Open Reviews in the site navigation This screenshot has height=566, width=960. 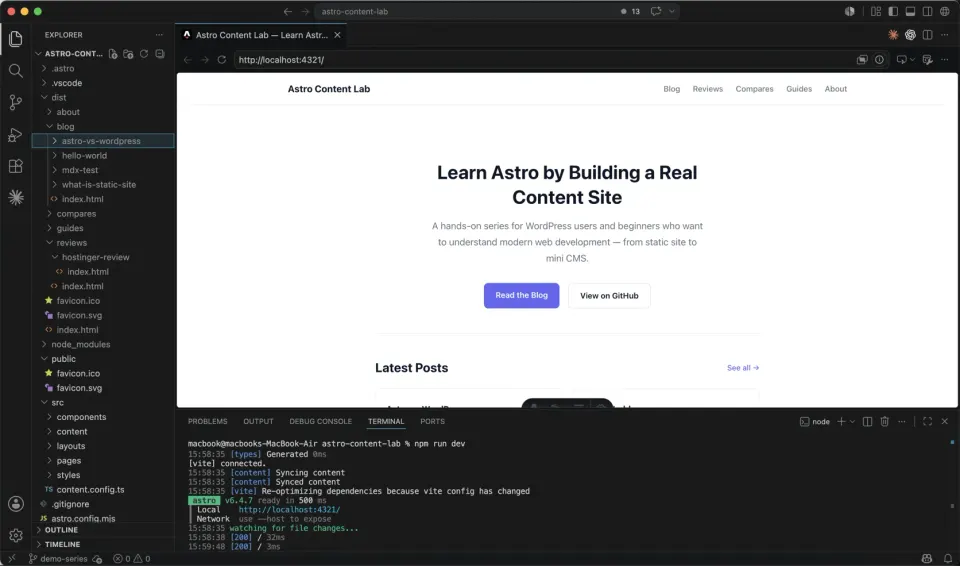[x=708, y=89]
